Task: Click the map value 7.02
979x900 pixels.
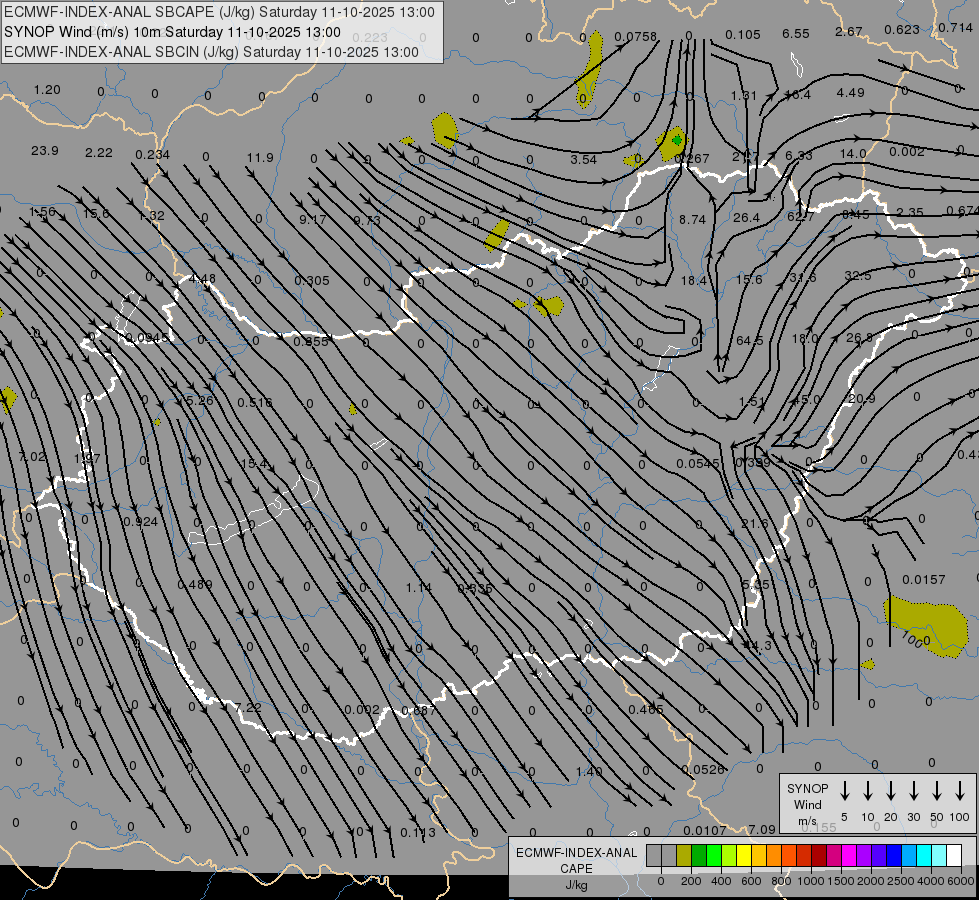Action: pyautogui.click(x=32, y=457)
